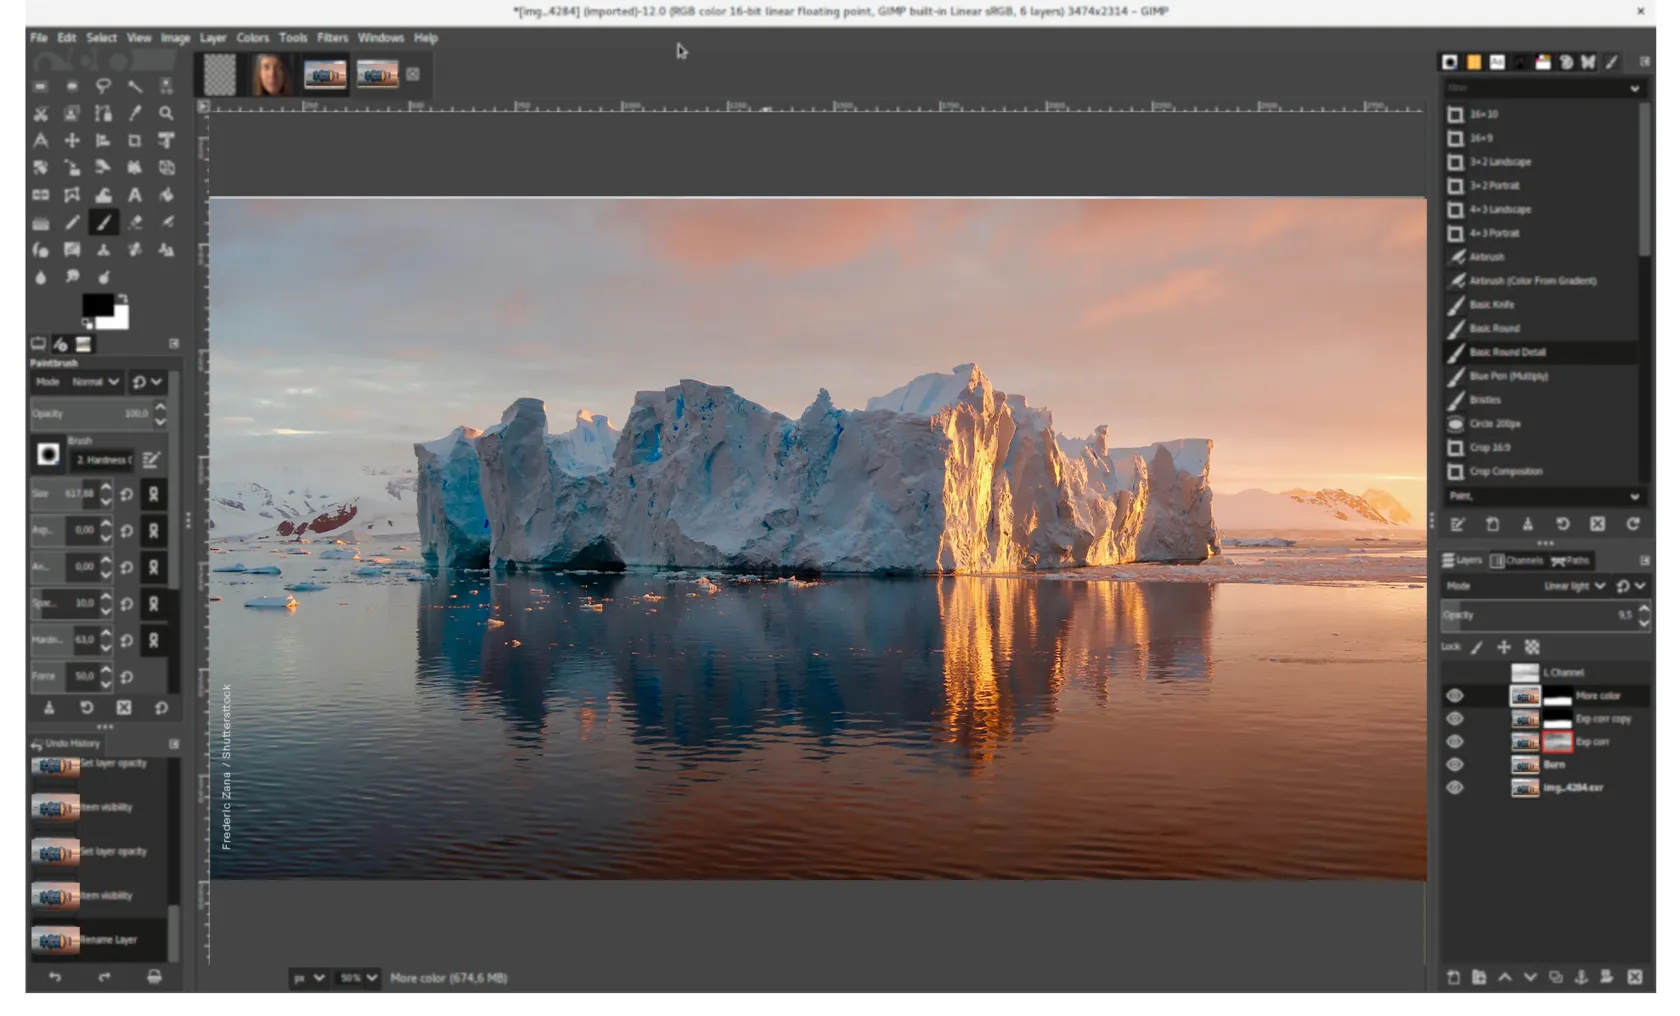Hide the Exp corr layer
Screen dimensions: 1680x1016
pyautogui.click(x=1455, y=742)
